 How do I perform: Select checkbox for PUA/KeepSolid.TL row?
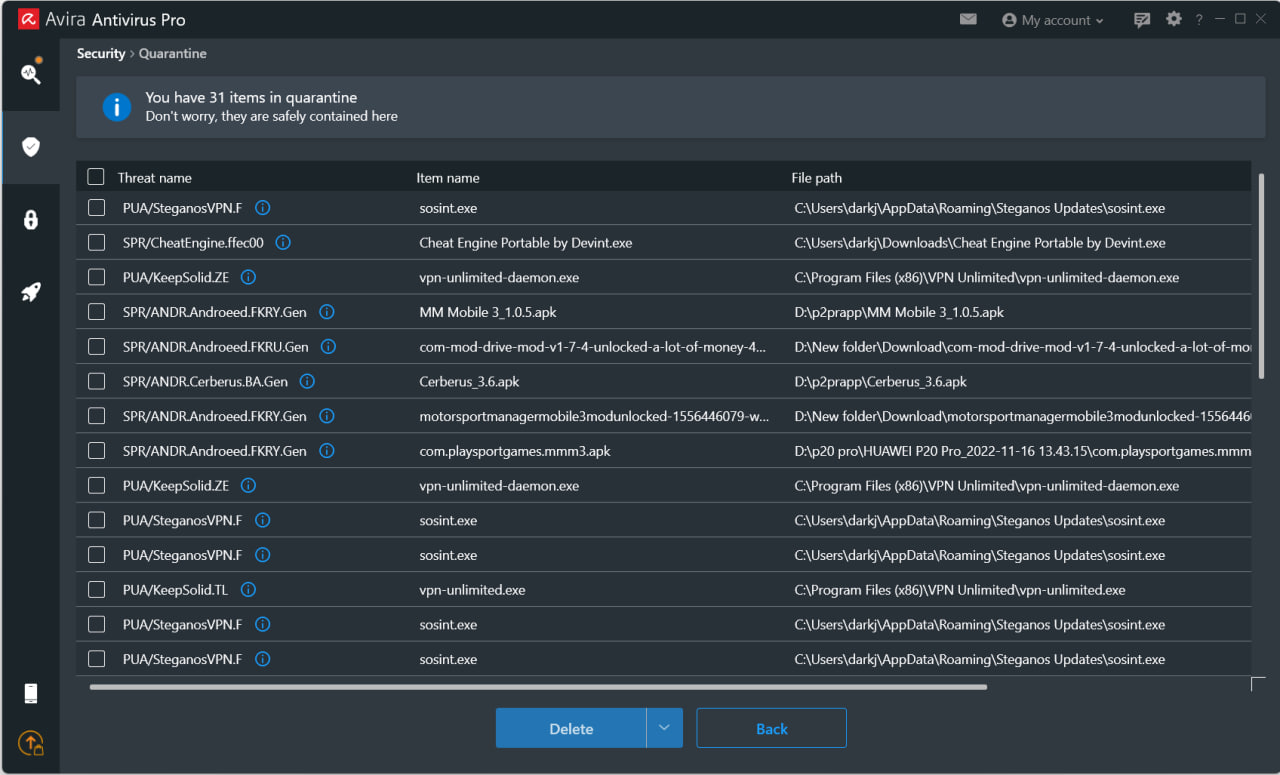tap(96, 590)
